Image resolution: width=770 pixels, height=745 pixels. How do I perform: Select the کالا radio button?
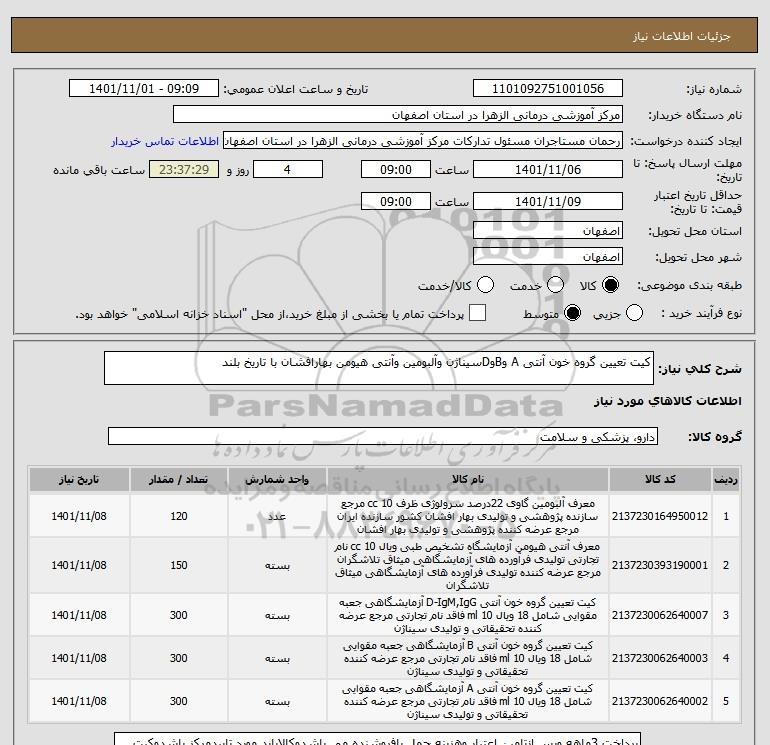click(x=610, y=285)
